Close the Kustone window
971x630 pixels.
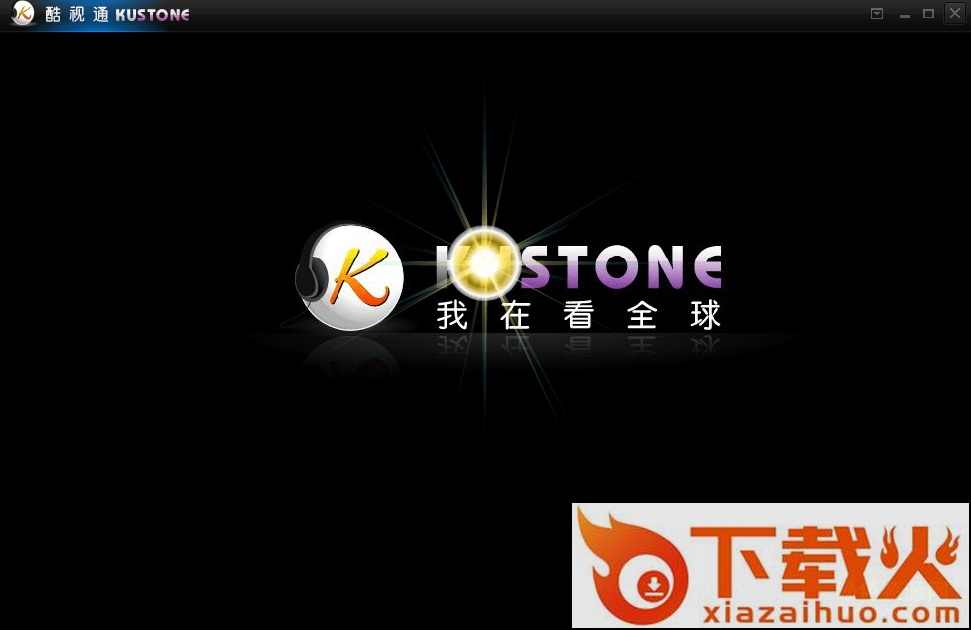tap(955, 13)
